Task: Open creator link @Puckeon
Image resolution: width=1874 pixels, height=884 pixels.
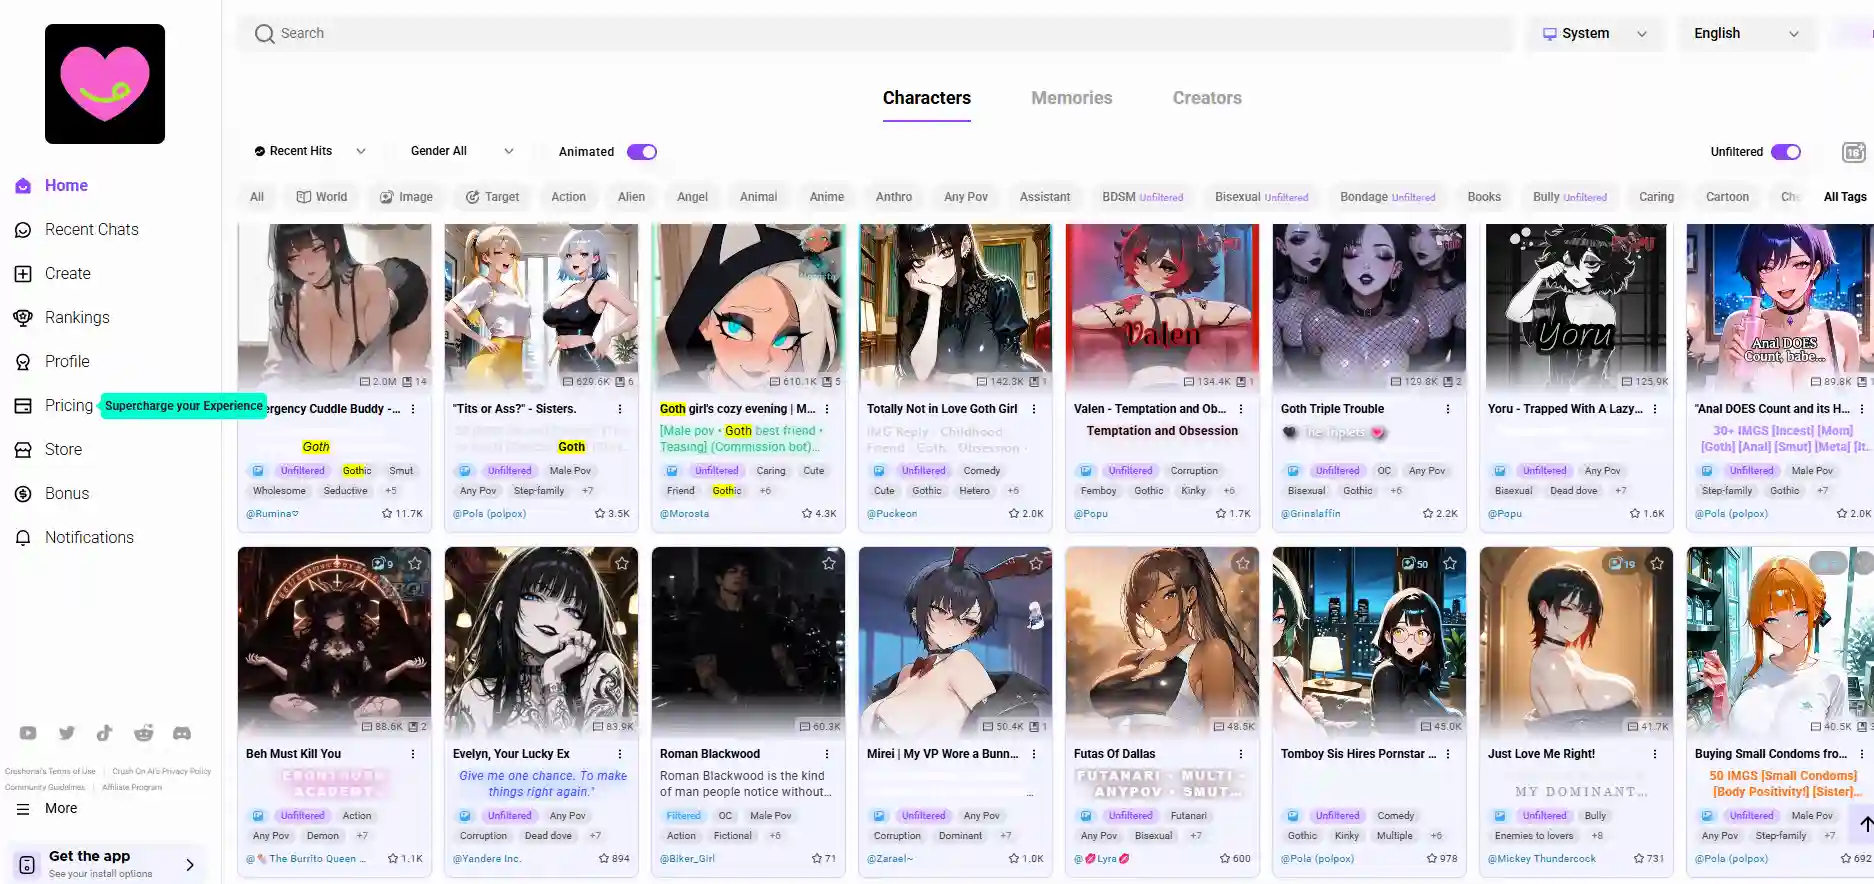Action: tap(892, 514)
